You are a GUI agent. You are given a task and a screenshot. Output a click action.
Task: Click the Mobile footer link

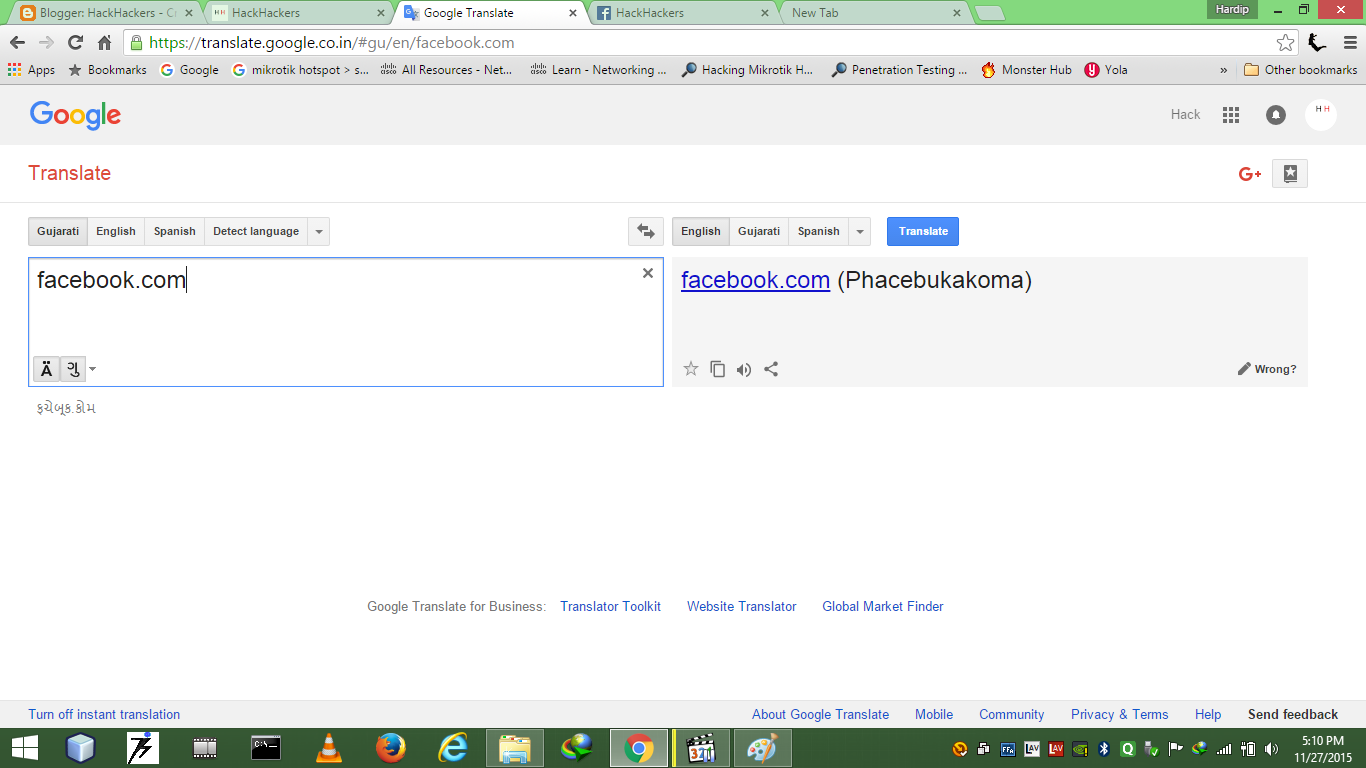pyautogui.click(x=934, y=714)
